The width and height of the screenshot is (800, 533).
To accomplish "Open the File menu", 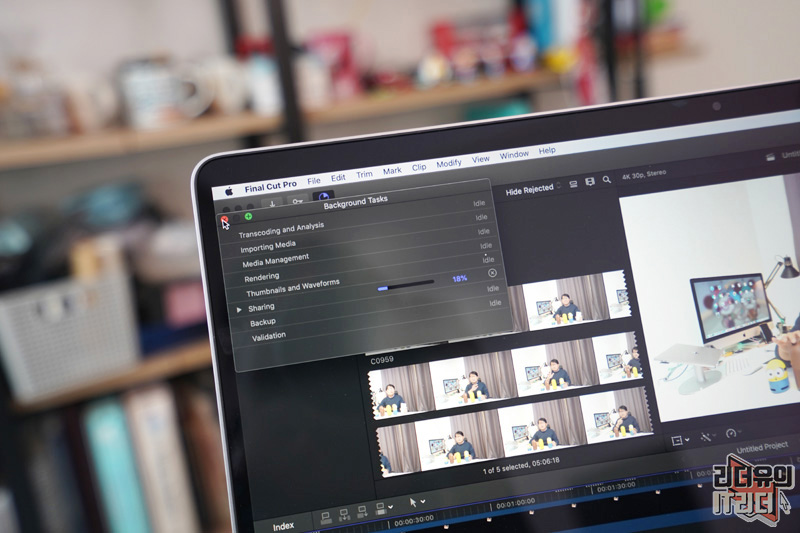I will (x=314, y=181).
